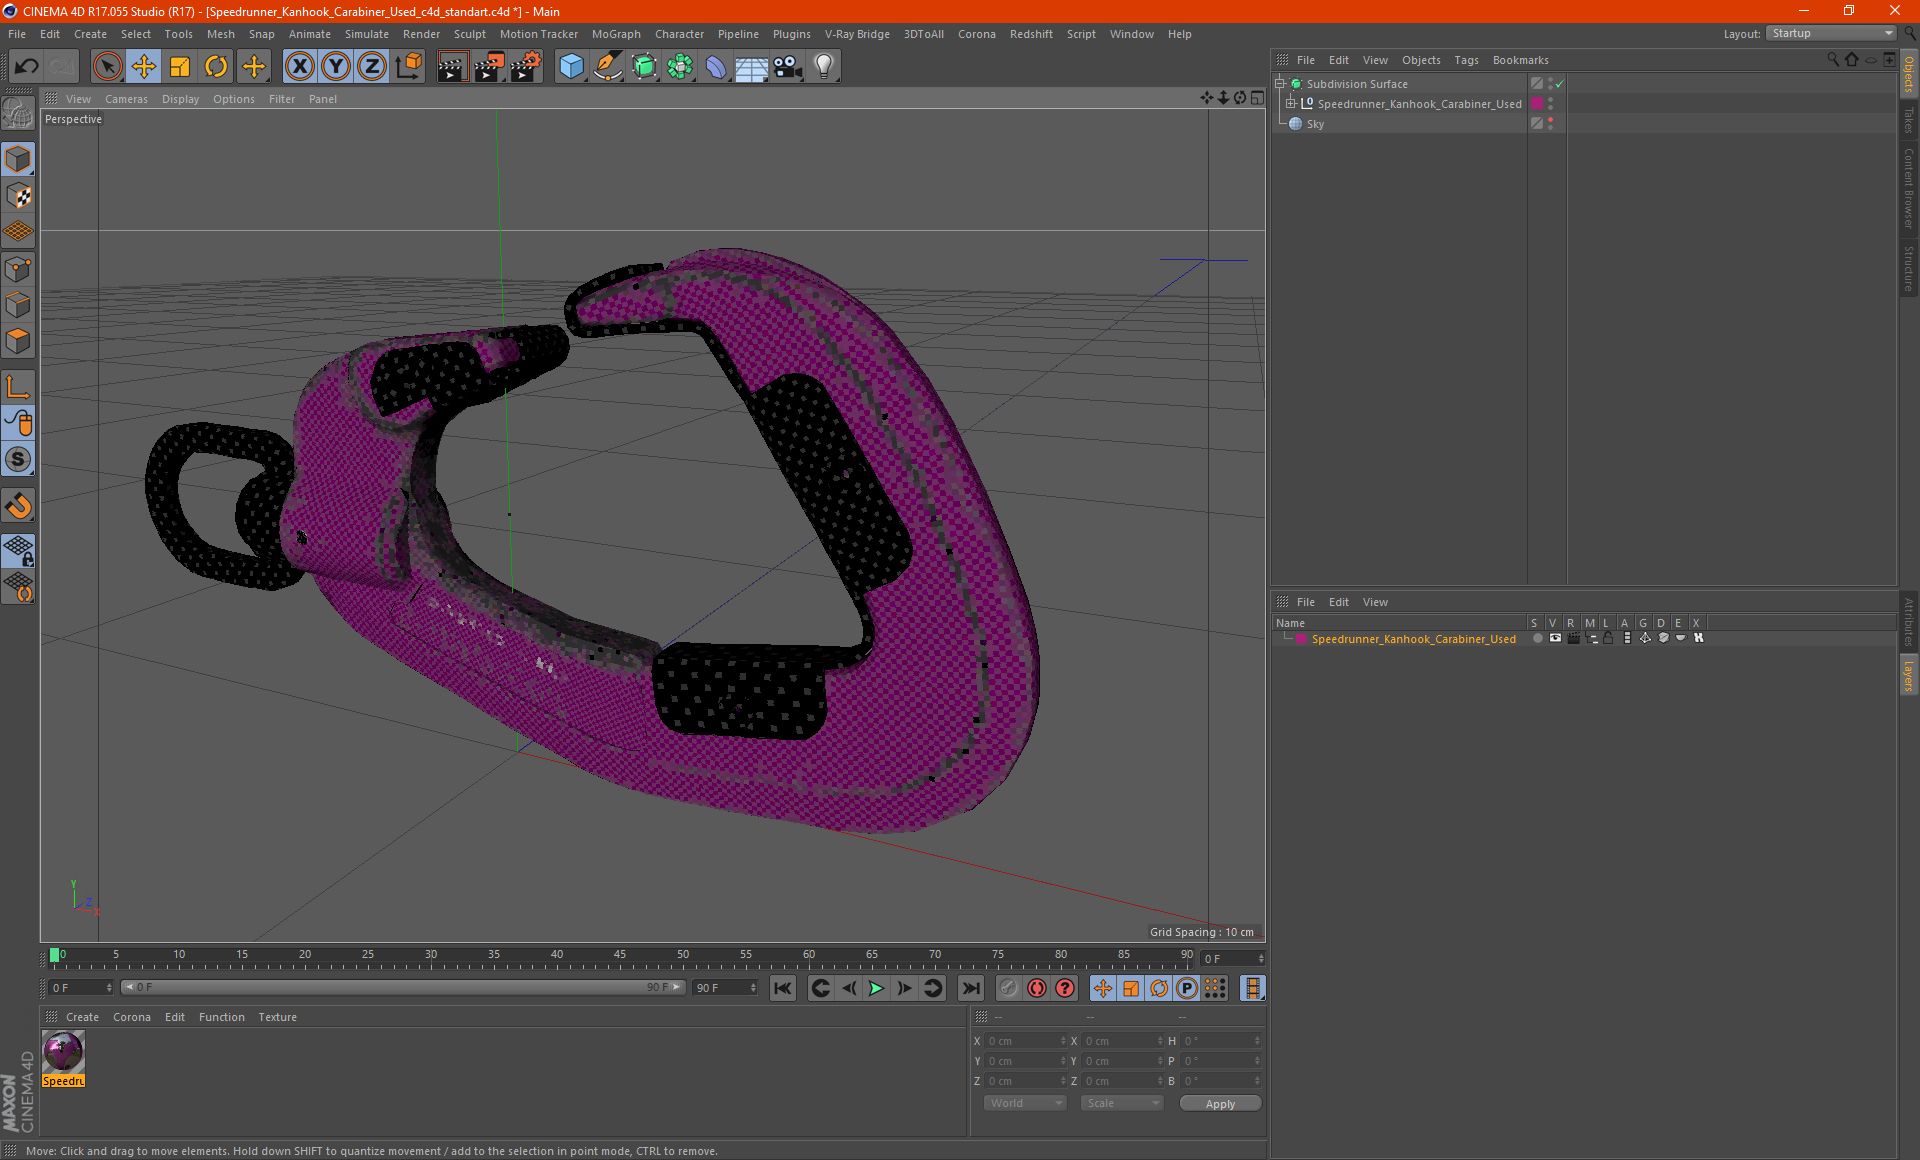This screenshot has height=1160, width=1920.
Task: Activate the Scale tool
Action: tap(180, 66)
